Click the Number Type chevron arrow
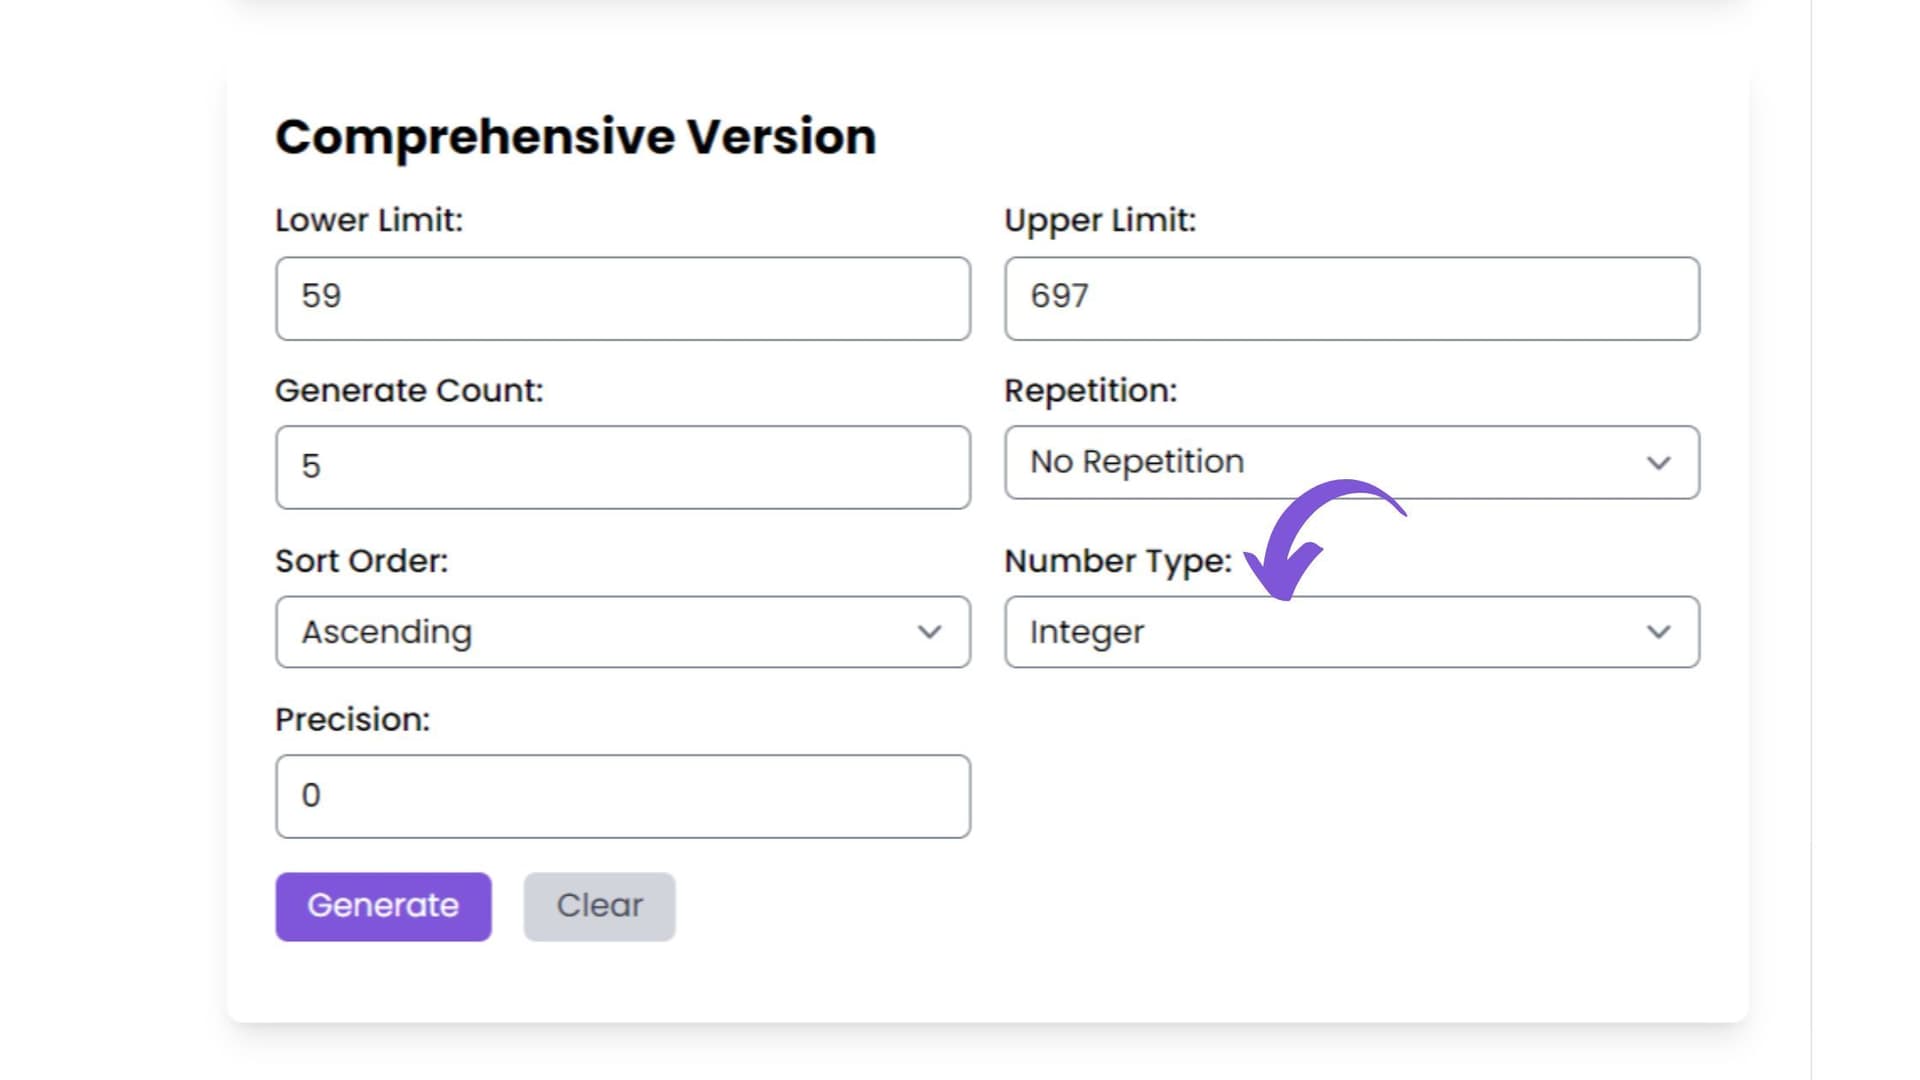 (1658, 632)
